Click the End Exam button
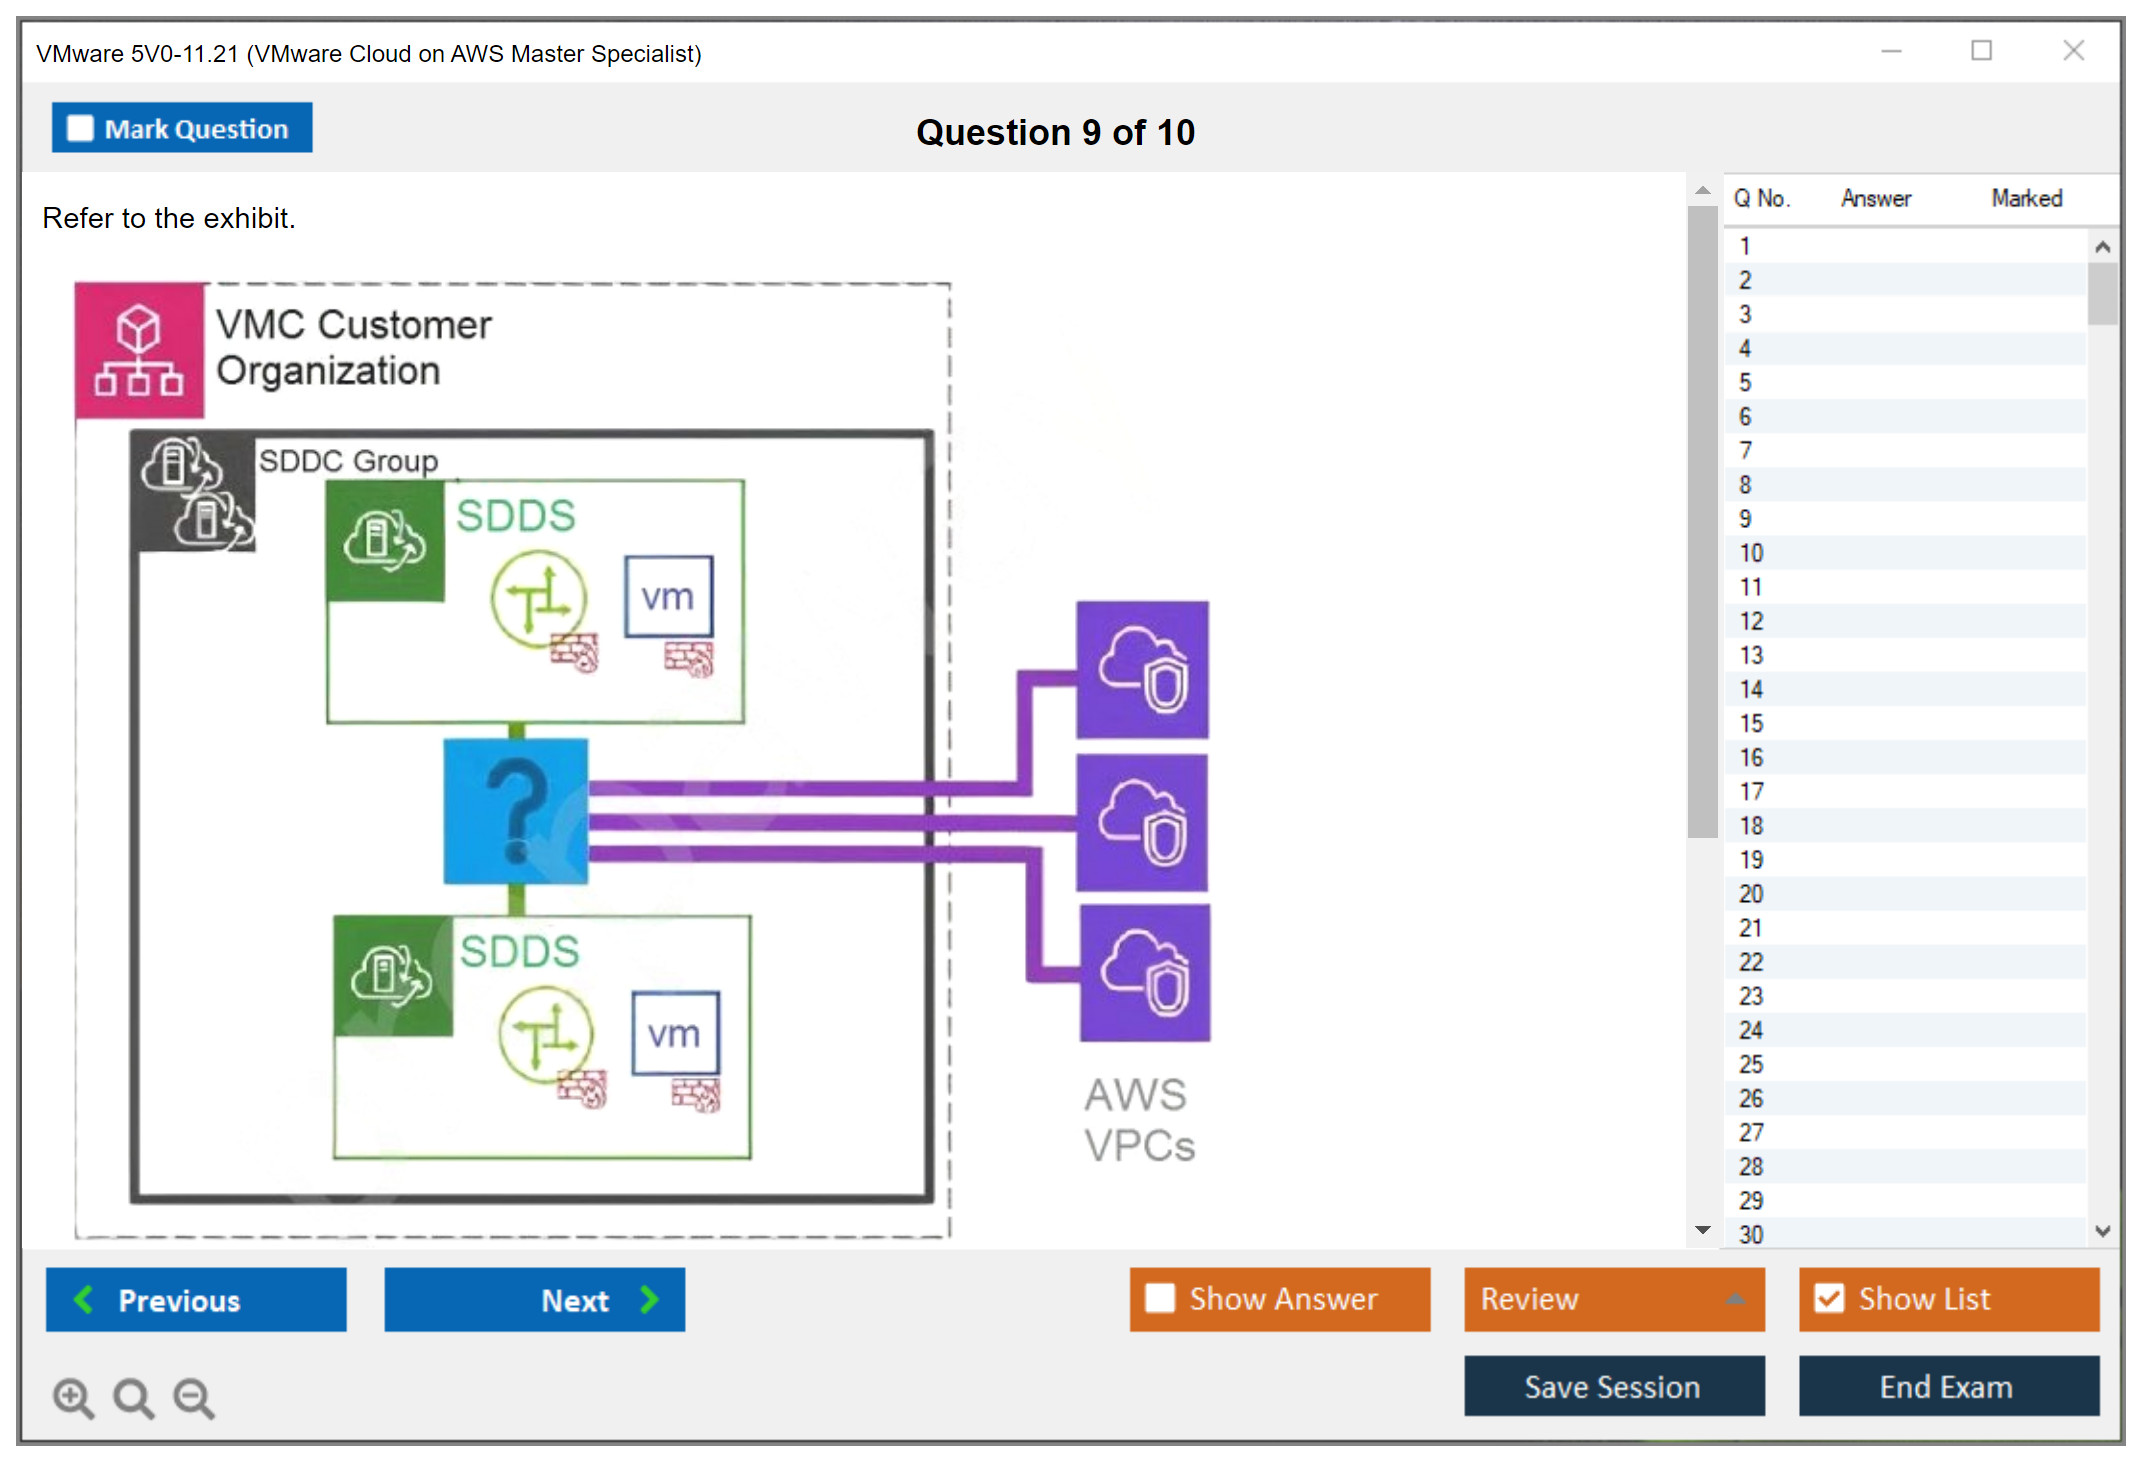 (1947, 1386)
